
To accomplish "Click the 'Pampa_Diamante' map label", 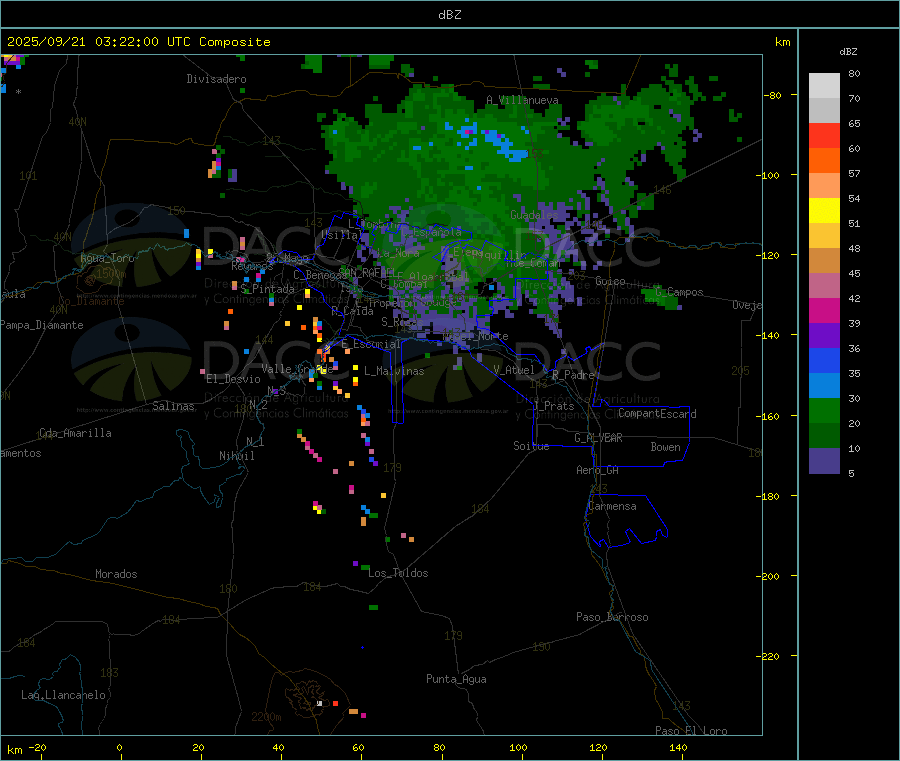I will (41, 325).
